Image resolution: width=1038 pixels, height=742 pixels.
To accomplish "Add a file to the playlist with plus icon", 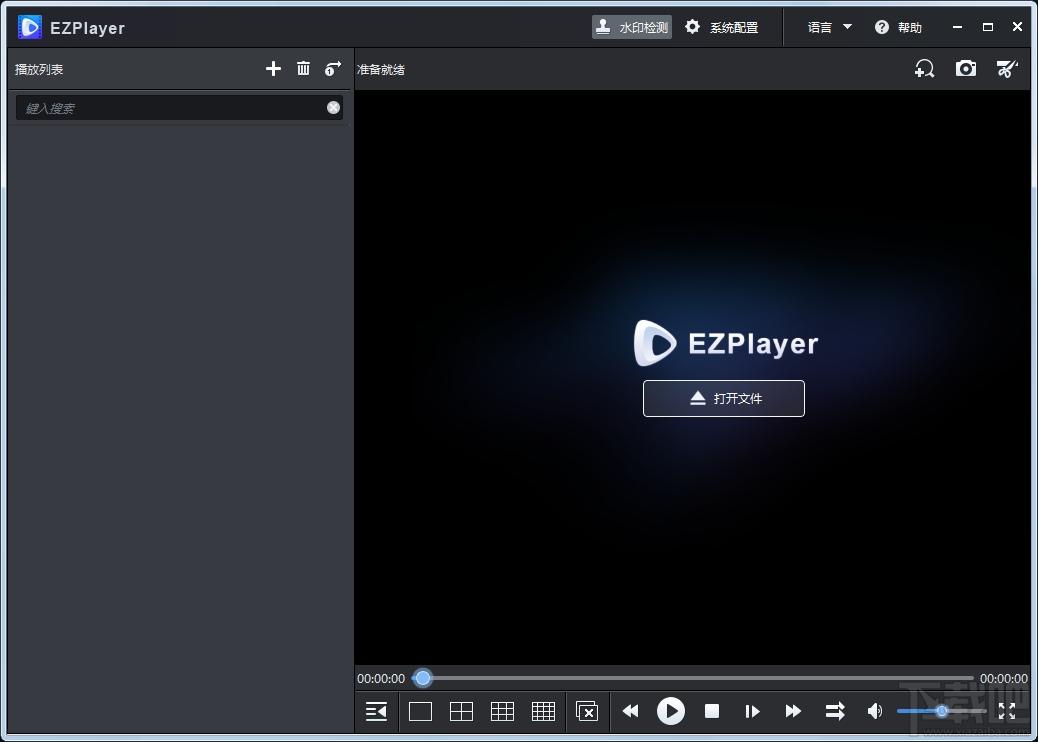I will [273, 68].
